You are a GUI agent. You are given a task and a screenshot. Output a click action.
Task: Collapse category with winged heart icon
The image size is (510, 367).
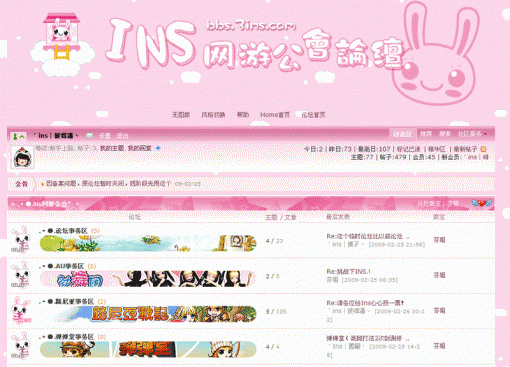tap(482, 202)
